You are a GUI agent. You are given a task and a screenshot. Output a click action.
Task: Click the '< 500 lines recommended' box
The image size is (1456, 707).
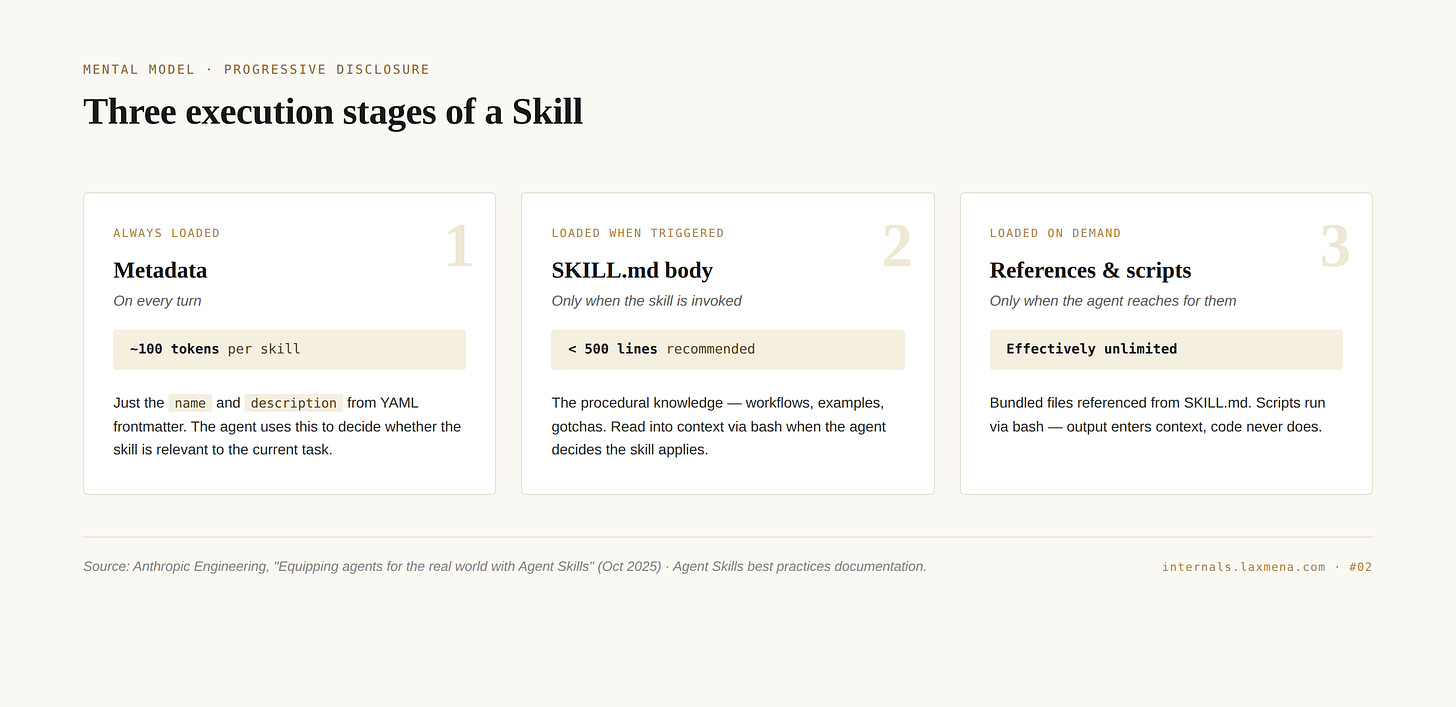coord(728,350)
